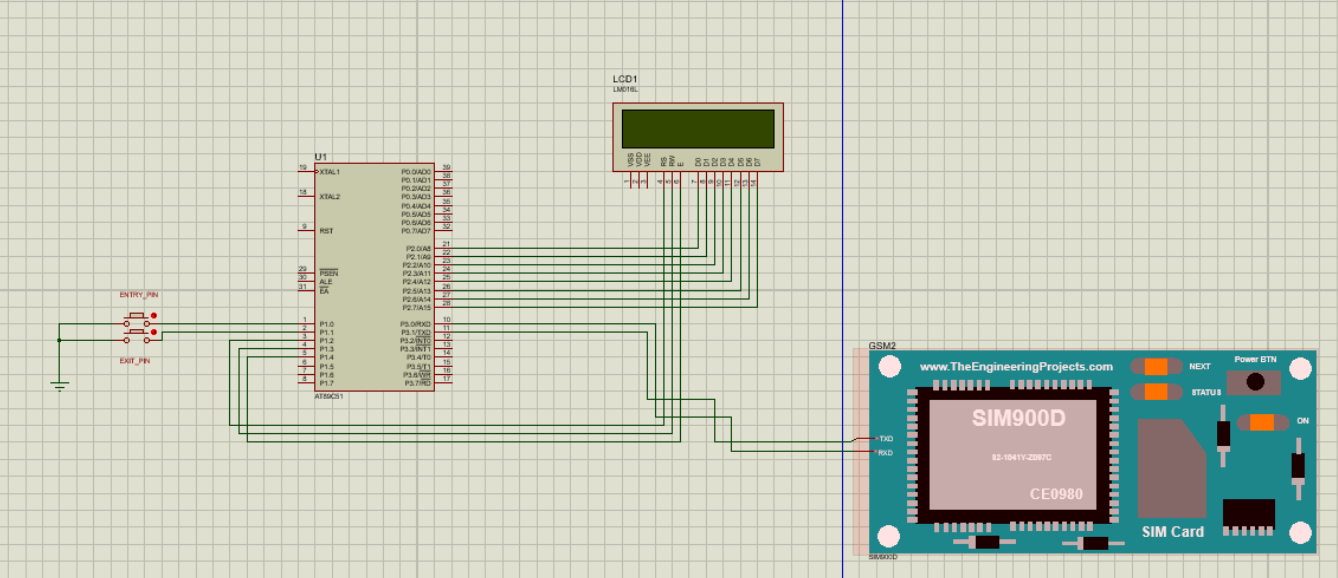Click the VSS pin label on LCD1
The width and height of the screenshot is (1338, 578).
coord(629,159)
